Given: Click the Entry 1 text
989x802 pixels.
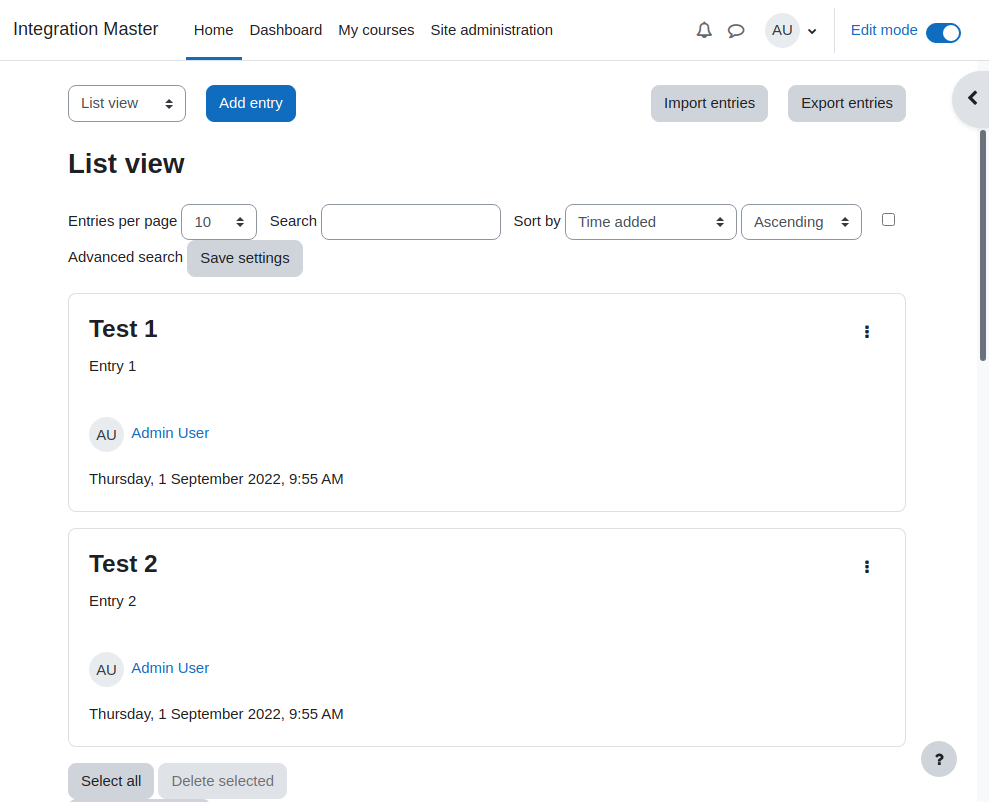Looking at the screenshot, I should click(x=113, y=366).
